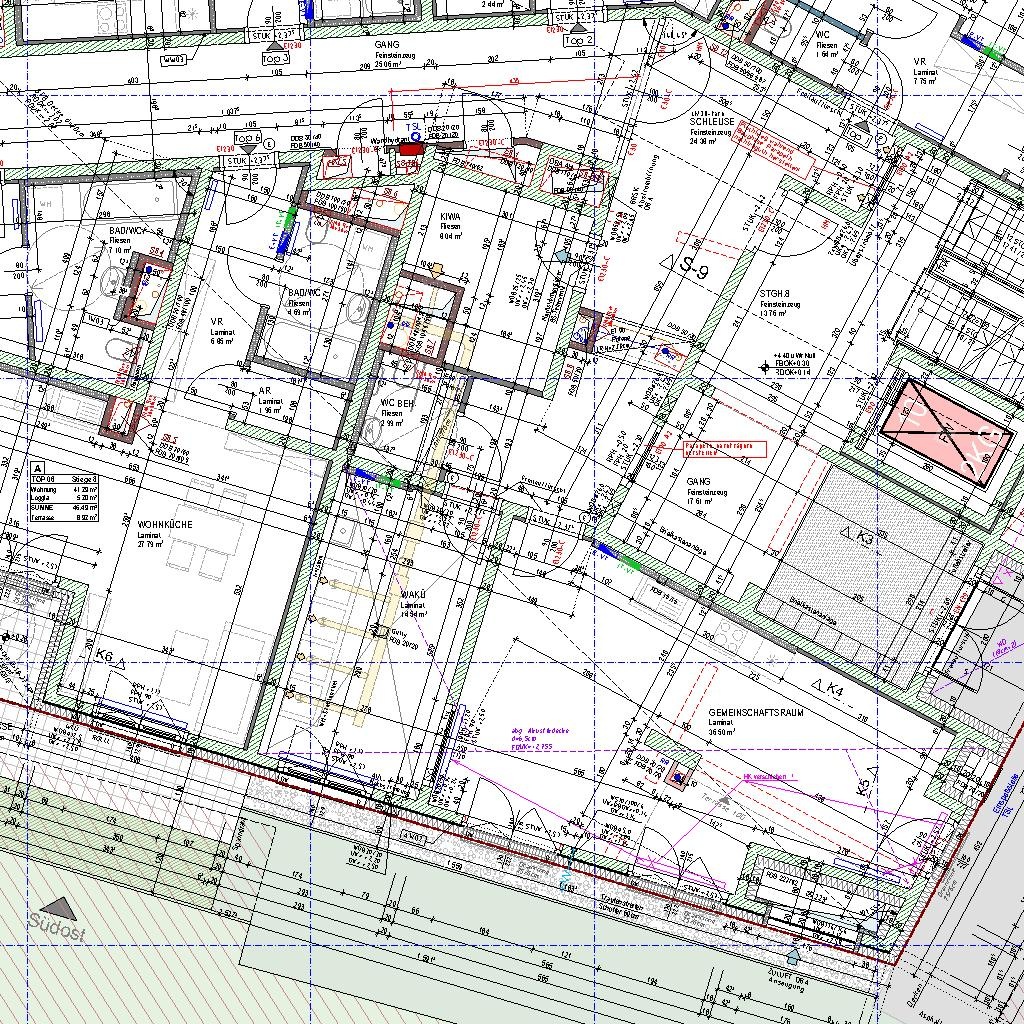1024x1024 pixels.
Task: Click the Top 6 entrance arrow marker
Action: 246,150
